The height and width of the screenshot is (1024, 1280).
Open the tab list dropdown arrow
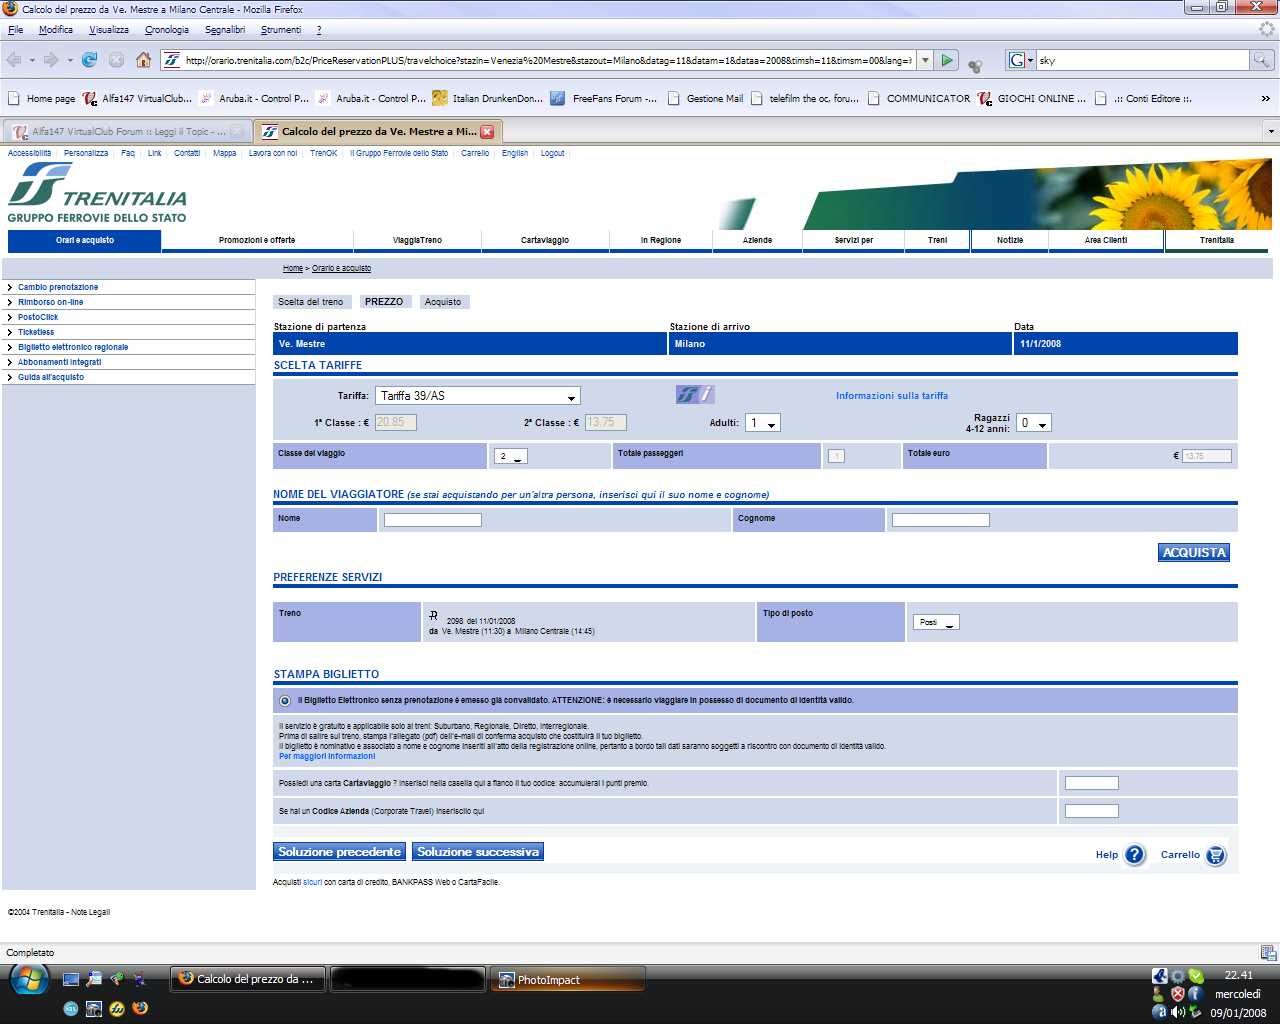click(x=1271, y=131)
